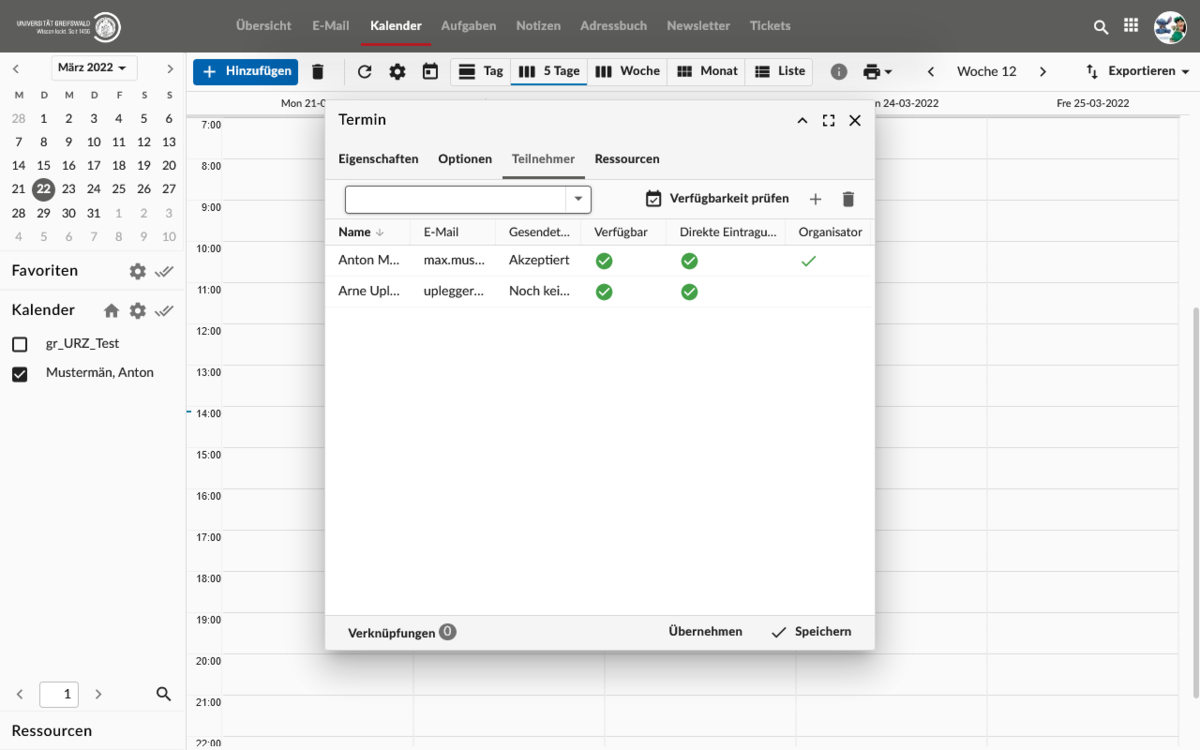Viewport: 1200px width, 750px height.
Task: Enable the gr_URZ_Test calendar checkbox
Action: pyautogui.click(x=19, y=344)
